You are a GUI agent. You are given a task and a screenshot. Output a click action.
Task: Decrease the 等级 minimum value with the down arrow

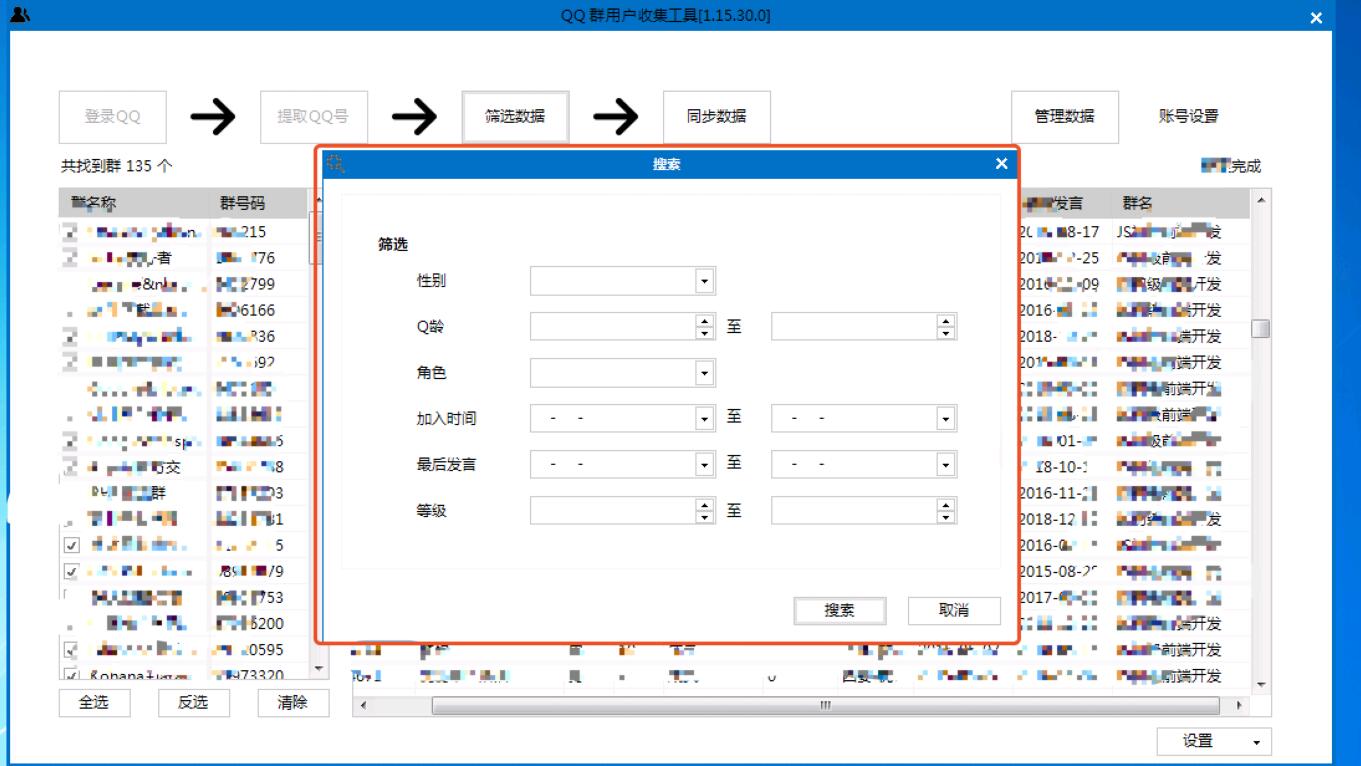[705, 517]
